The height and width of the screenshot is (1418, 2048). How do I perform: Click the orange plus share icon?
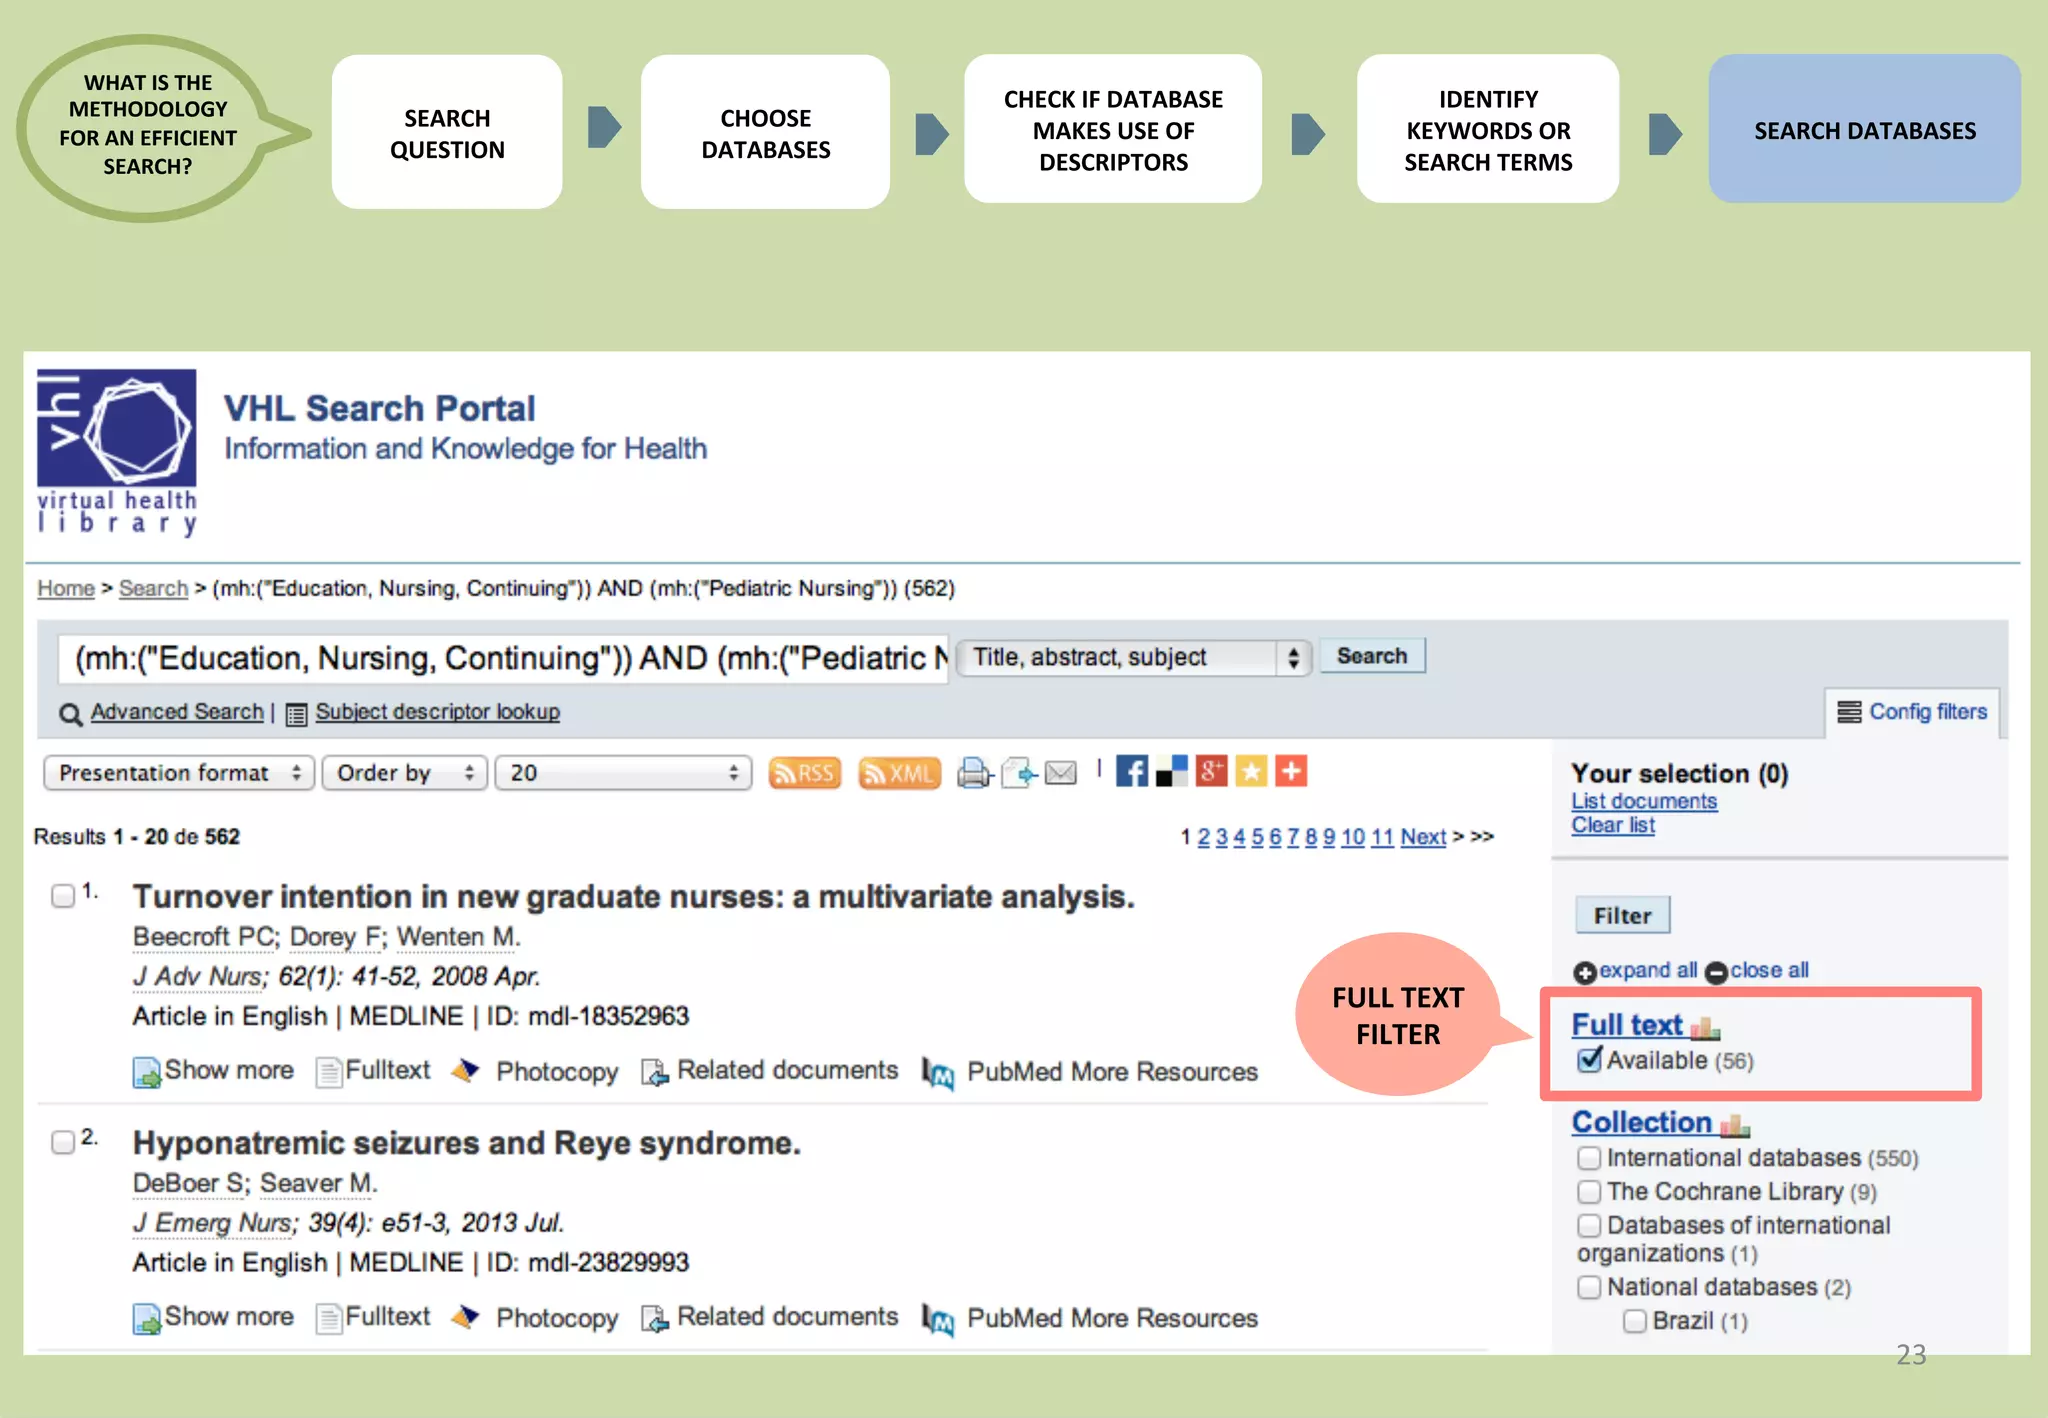(1291, 771)
